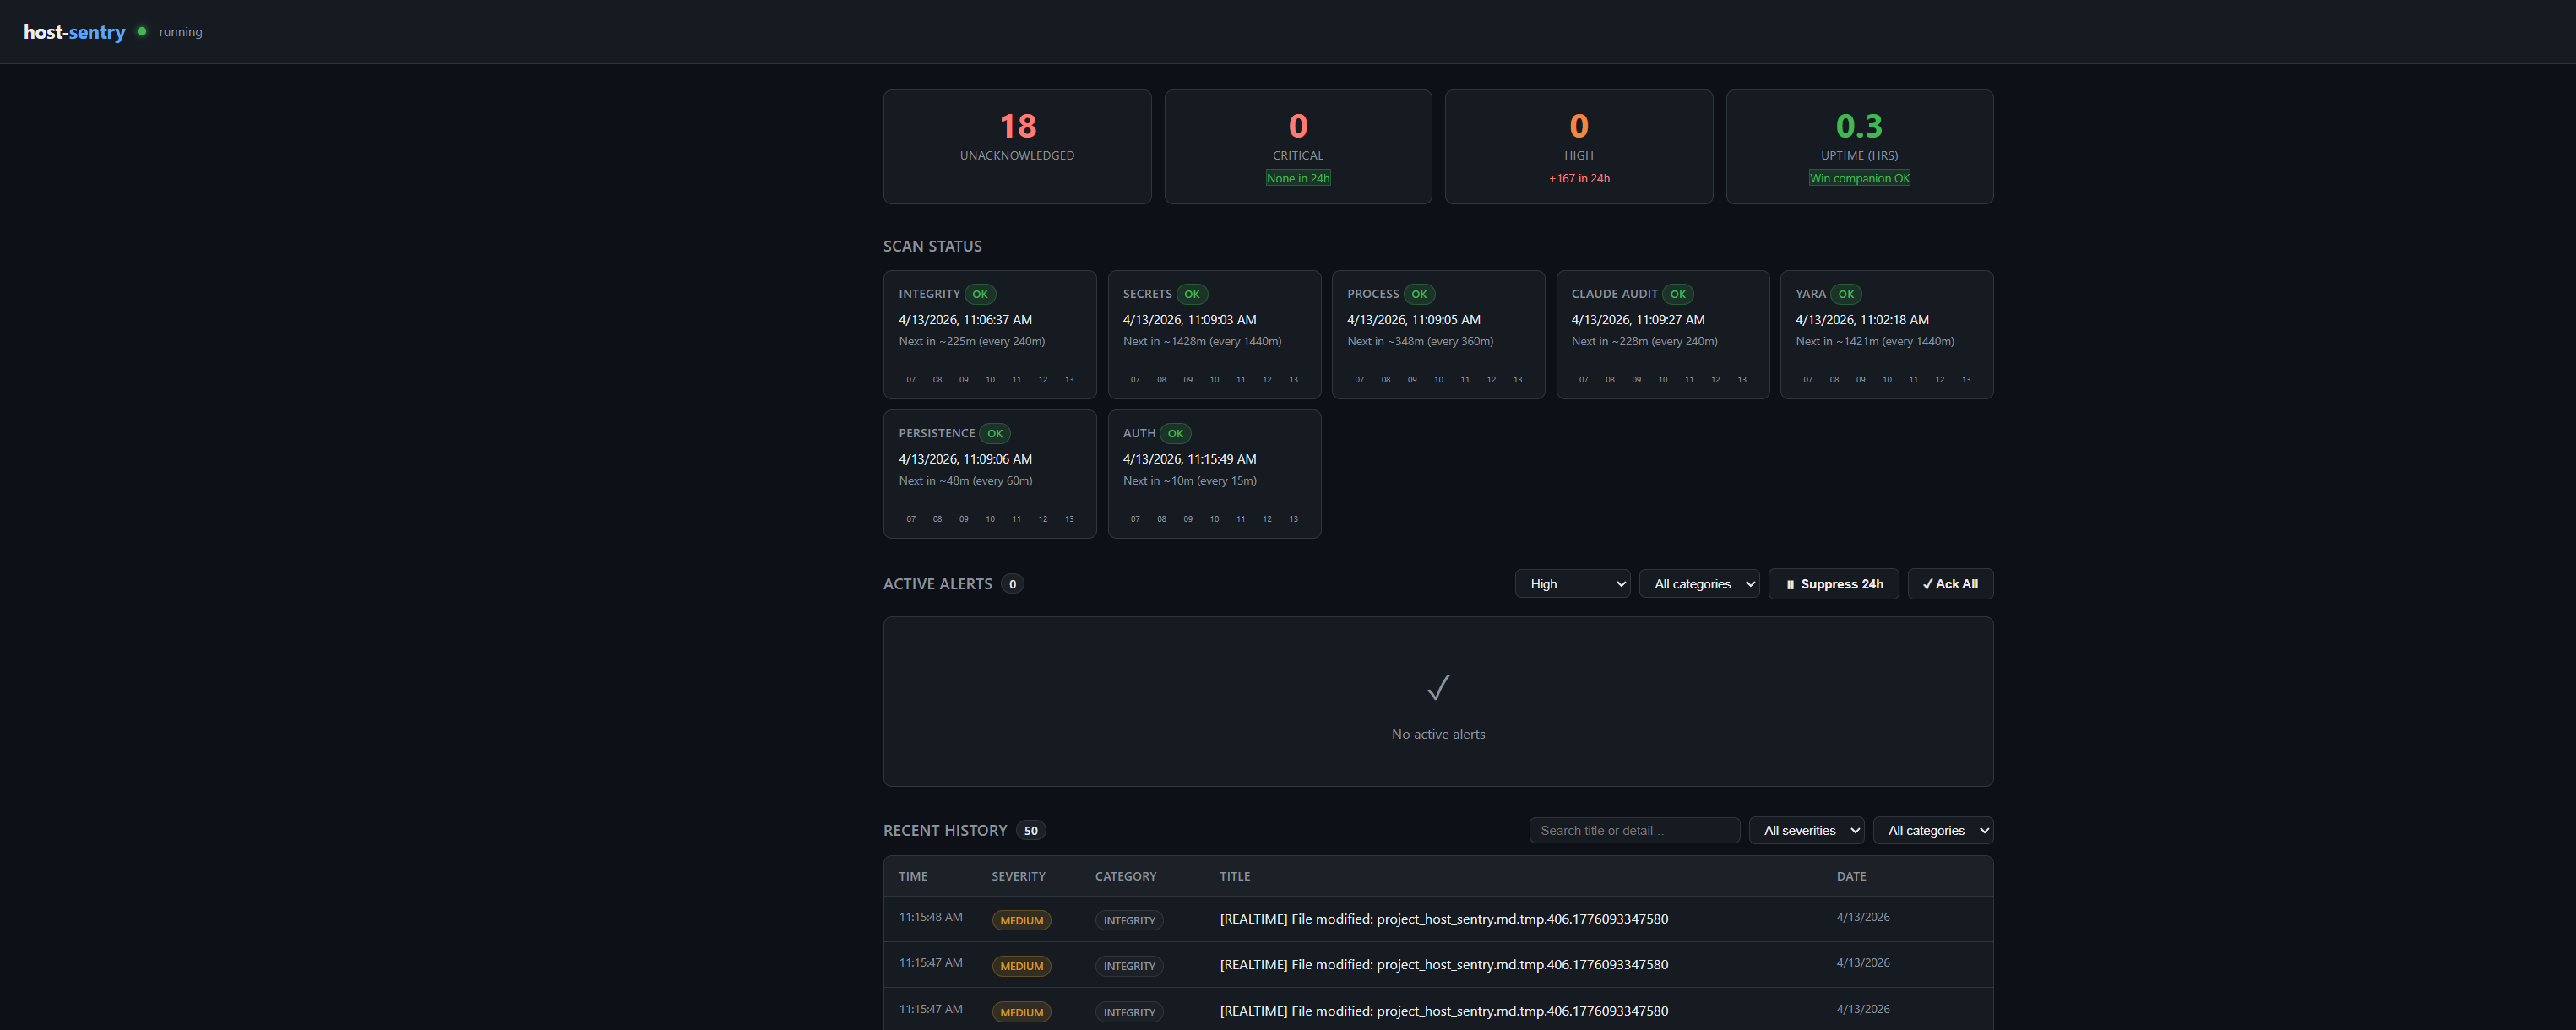Screen dimensions: 2576x1030
Task: Click the Ack All button
Action: pos(1950,583)
